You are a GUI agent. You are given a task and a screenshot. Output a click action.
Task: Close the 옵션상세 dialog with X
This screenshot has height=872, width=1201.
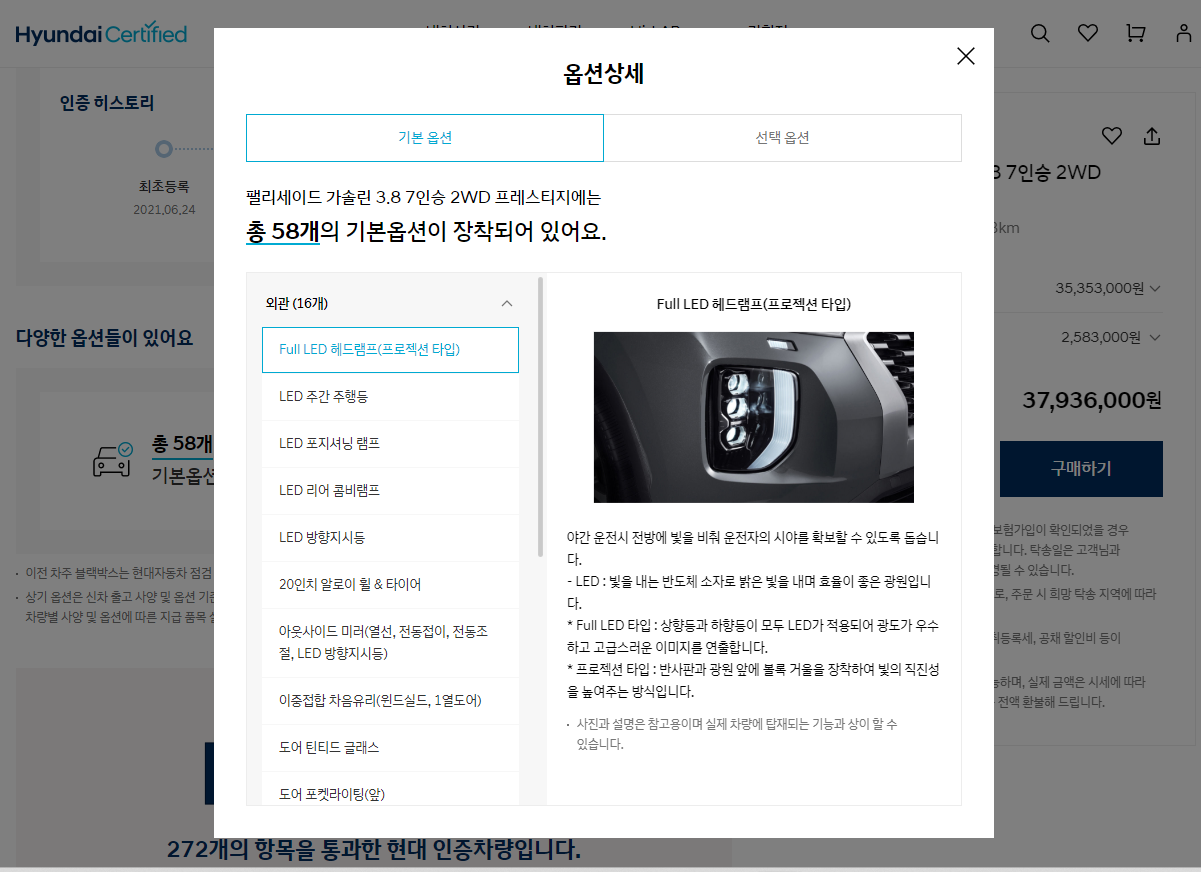tap(965, 56)
